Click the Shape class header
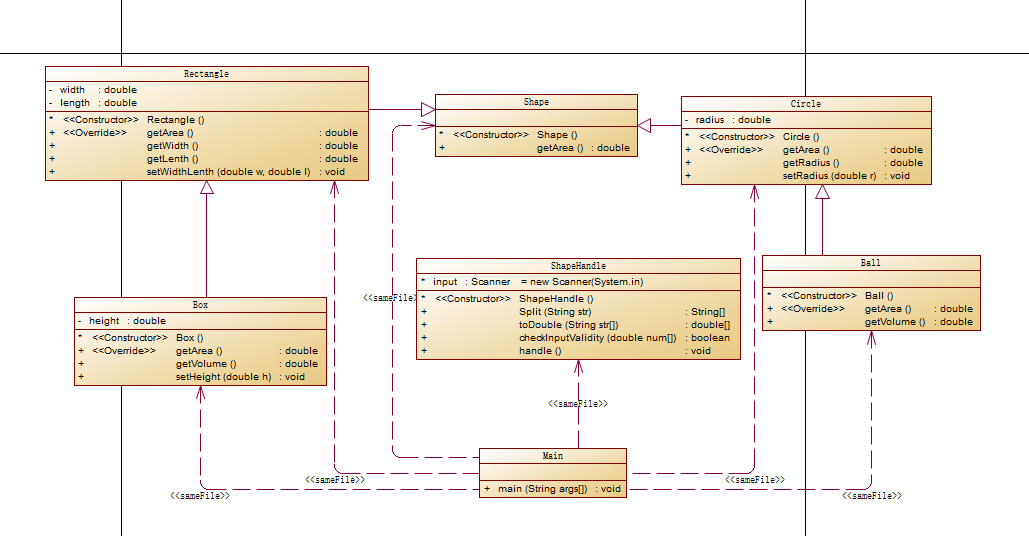 click(536, 102)
